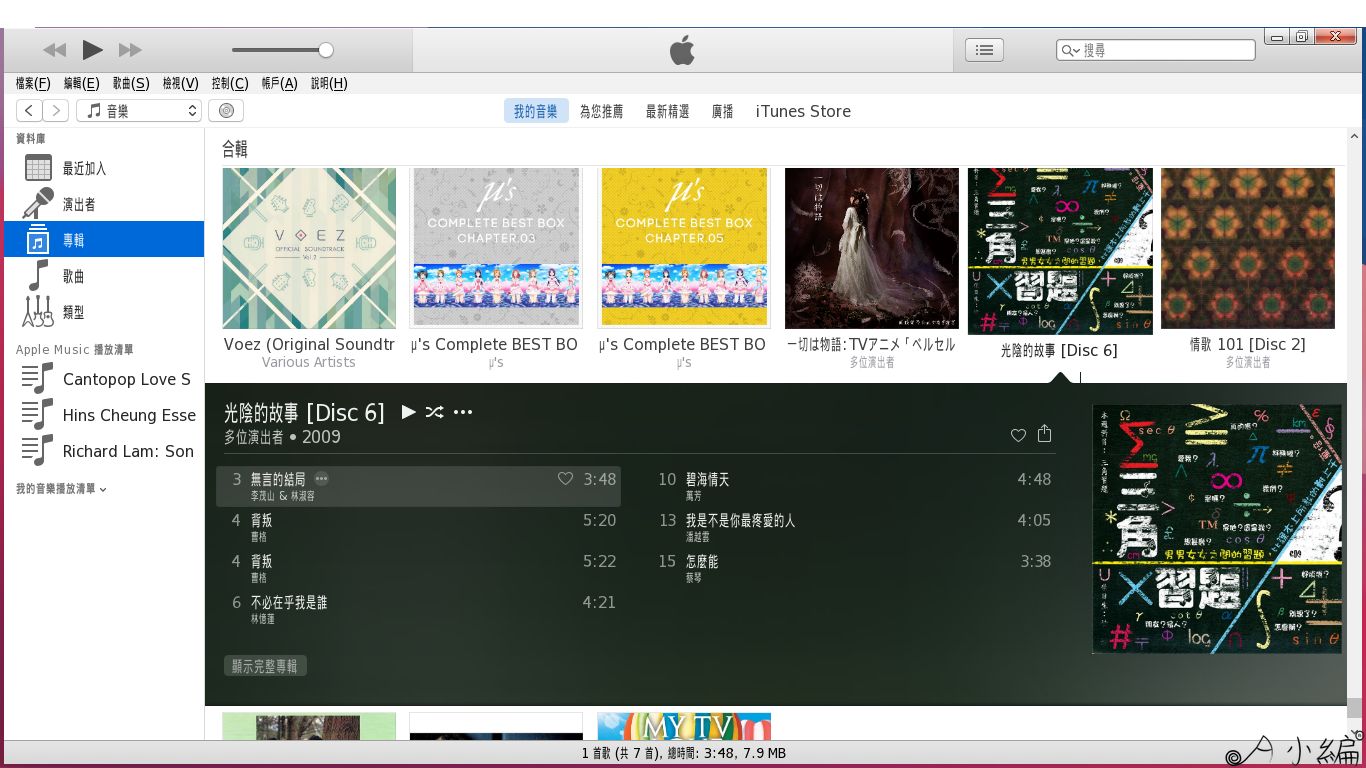Open the Cantopop Love S playlist

tap(104, 379)
